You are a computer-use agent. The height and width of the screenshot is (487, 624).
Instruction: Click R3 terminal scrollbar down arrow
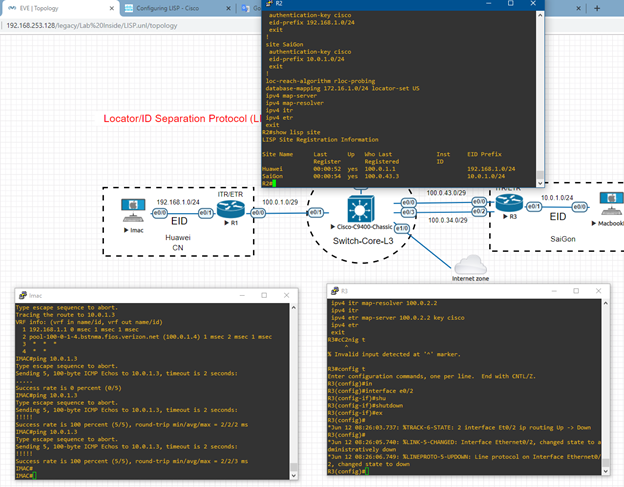(606, 471)
